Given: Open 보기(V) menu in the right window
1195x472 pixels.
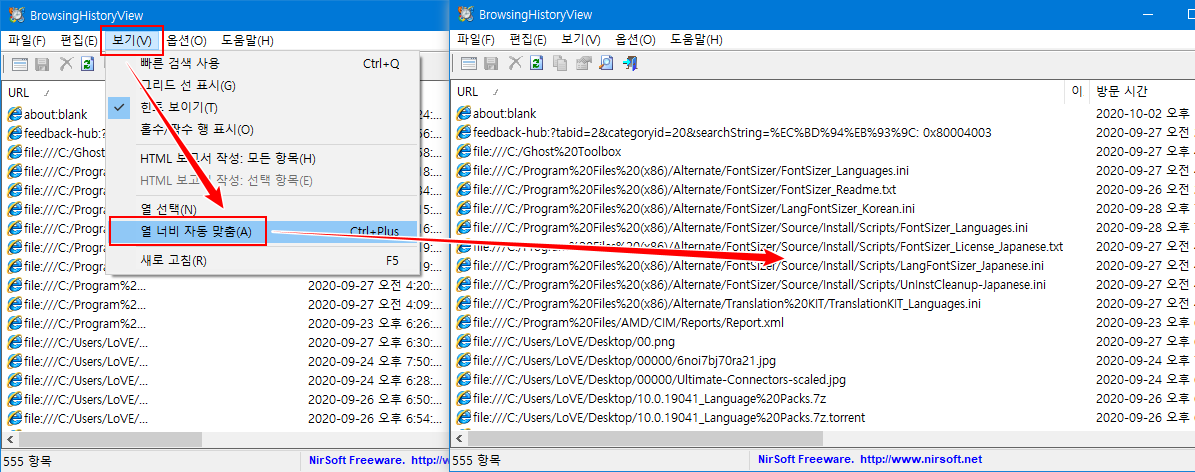Looking at the screenshot, I should coord(581,40).
